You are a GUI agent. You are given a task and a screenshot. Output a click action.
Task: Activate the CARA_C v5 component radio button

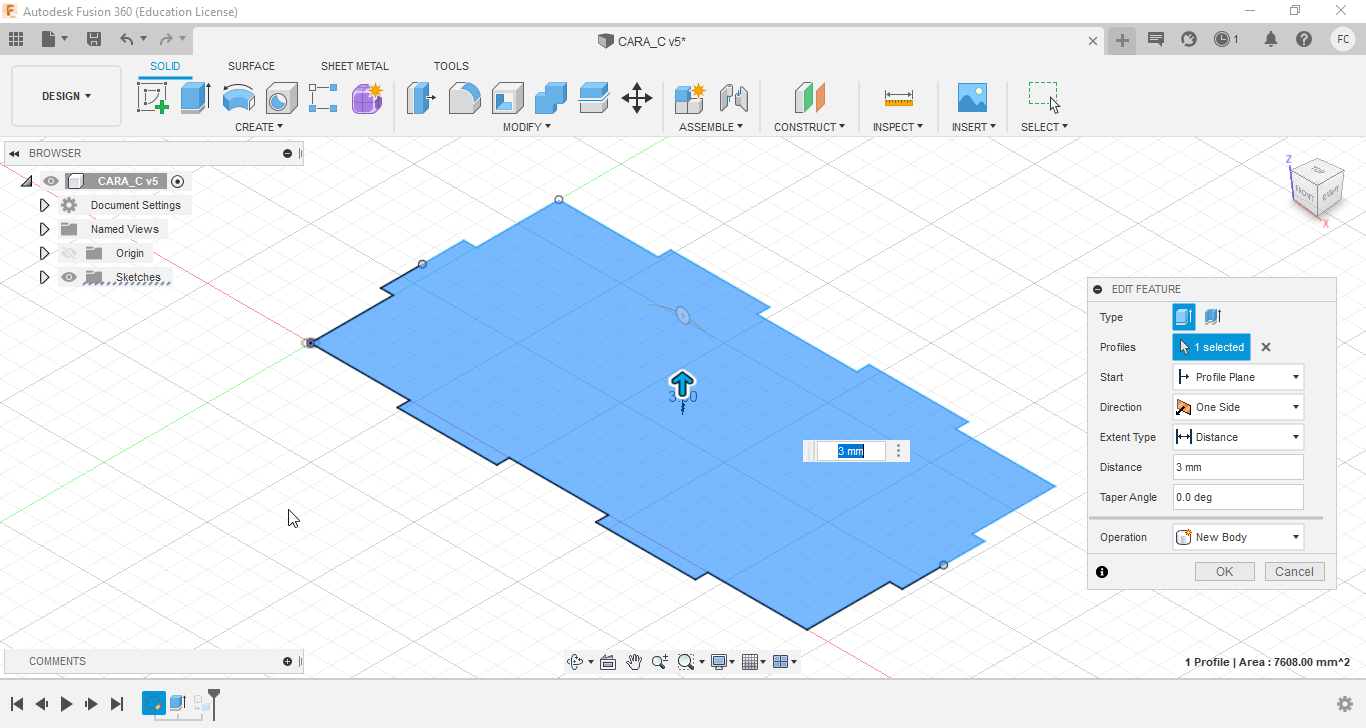[178, 181]
